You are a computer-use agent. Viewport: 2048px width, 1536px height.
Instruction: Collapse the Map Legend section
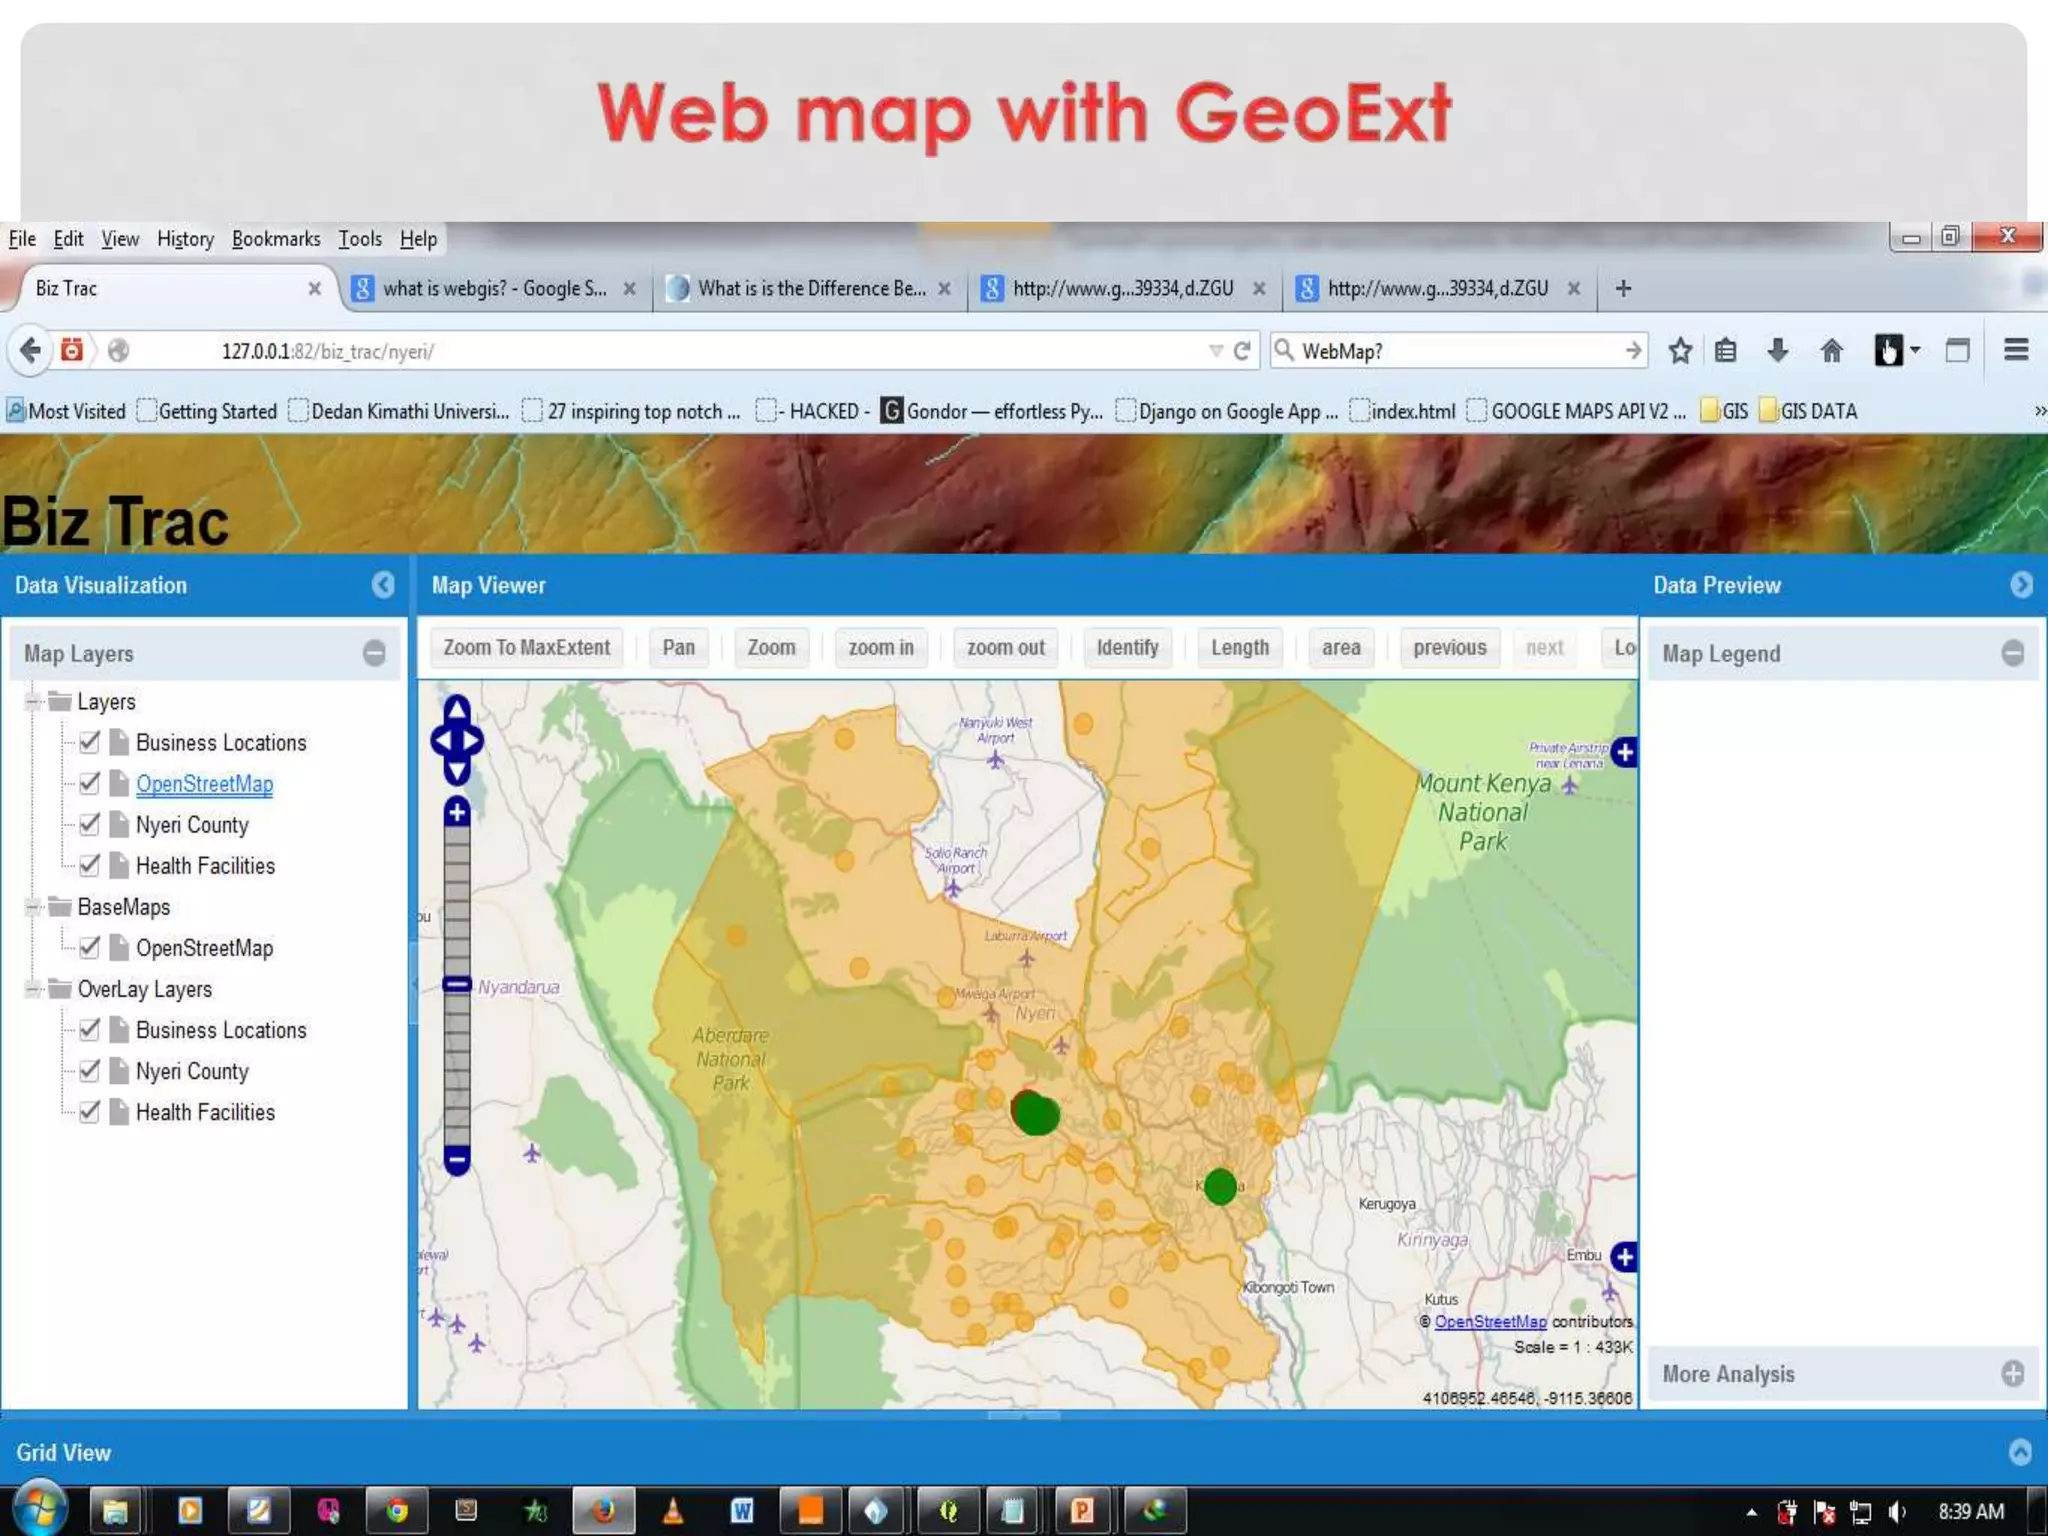click(2013, 654)
